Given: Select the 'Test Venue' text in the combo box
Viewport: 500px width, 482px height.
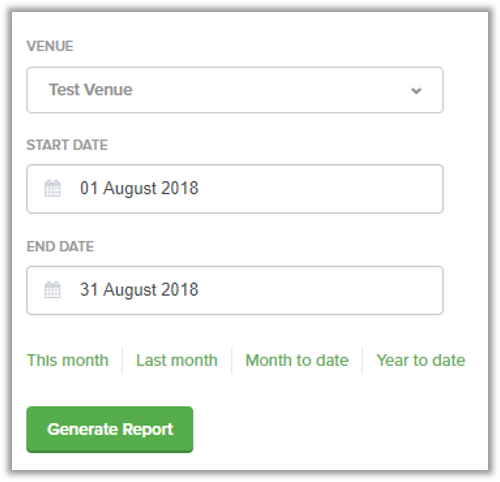Looking at the screenshot, I should point(91,90).
